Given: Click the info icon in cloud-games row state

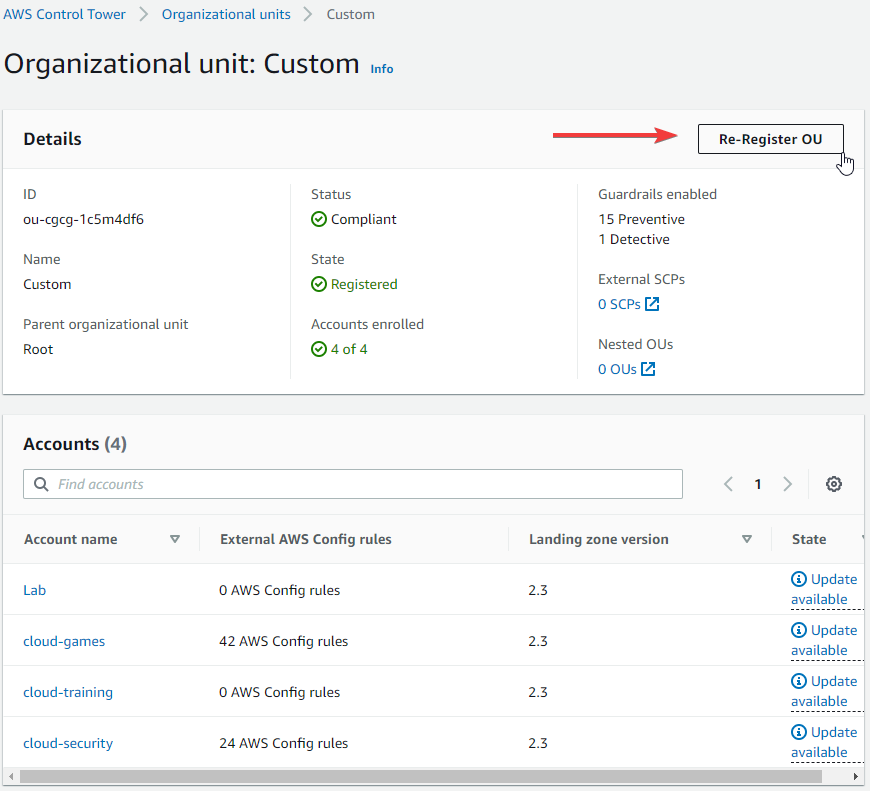Looking at the screenshot, I should point(798,630).
